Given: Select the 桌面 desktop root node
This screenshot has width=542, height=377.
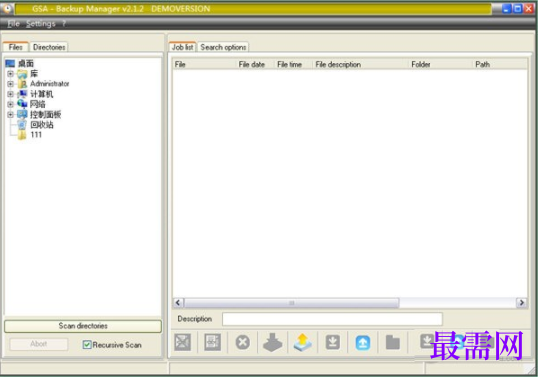Looking at the screenshot, I should (x=26, y=63).
